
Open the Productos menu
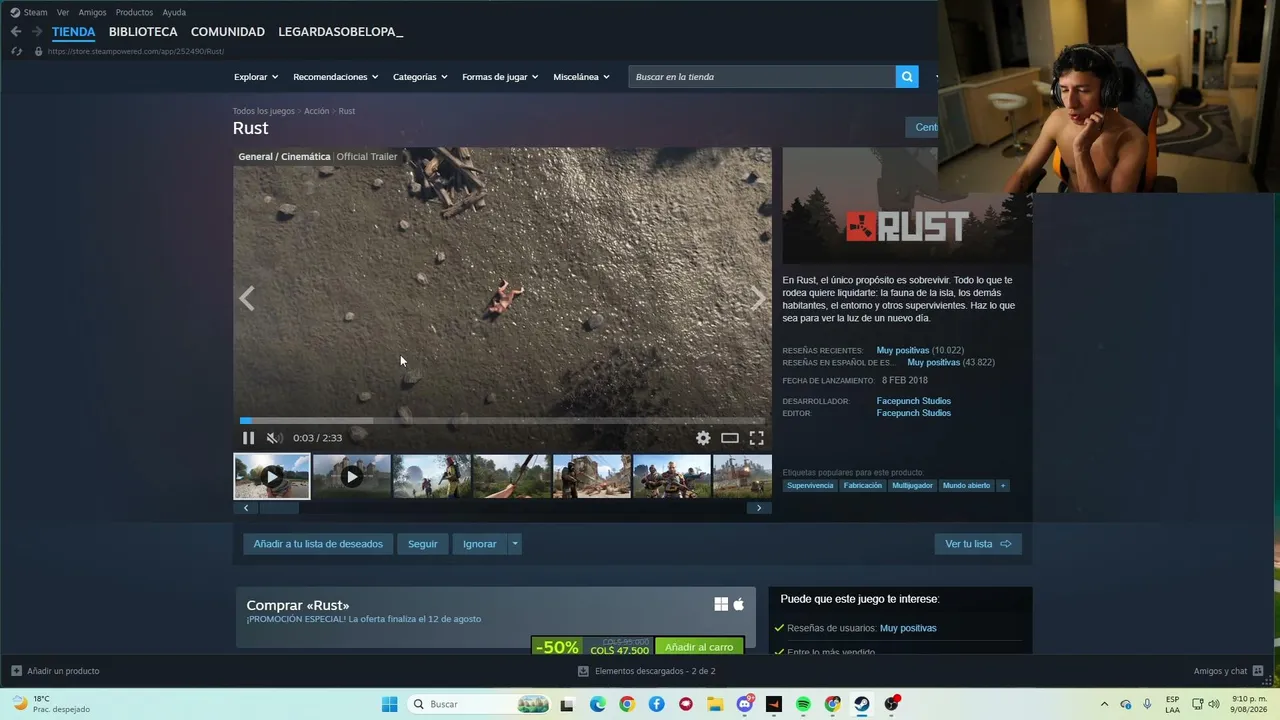(134, 13)
